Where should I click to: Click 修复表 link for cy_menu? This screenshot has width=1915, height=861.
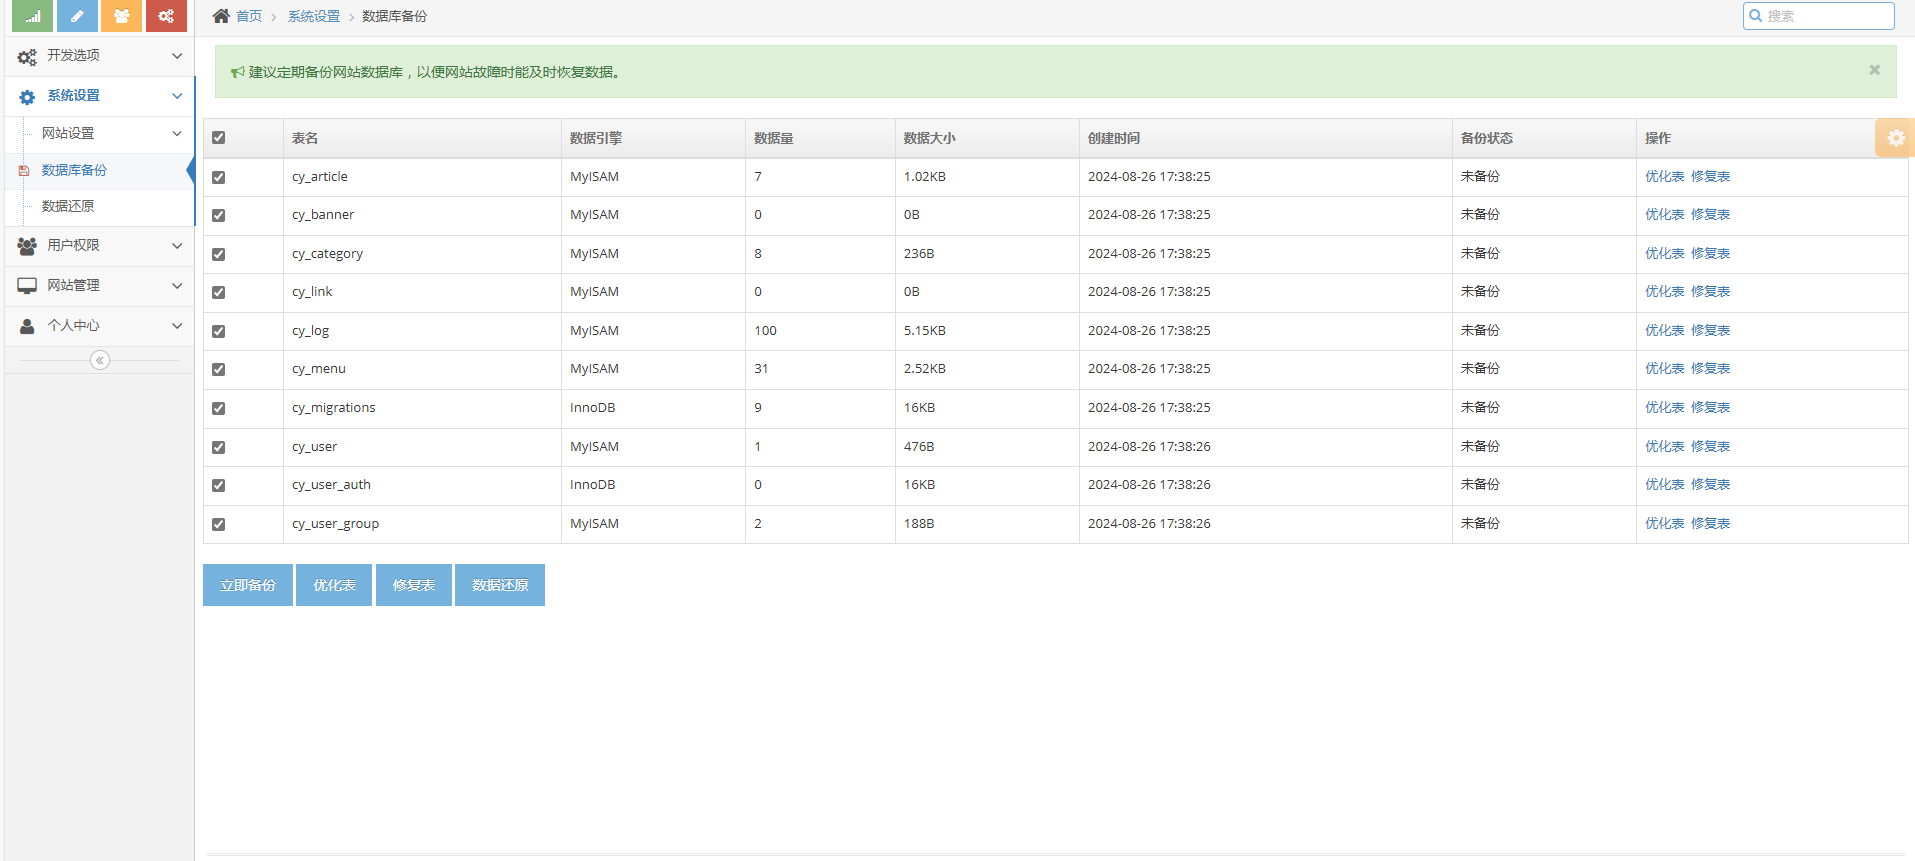[x=1711, y=368]
